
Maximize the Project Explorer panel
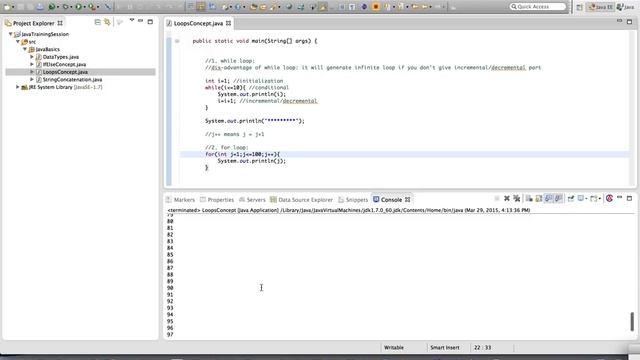pyautogui.click(x=150, y=22)
